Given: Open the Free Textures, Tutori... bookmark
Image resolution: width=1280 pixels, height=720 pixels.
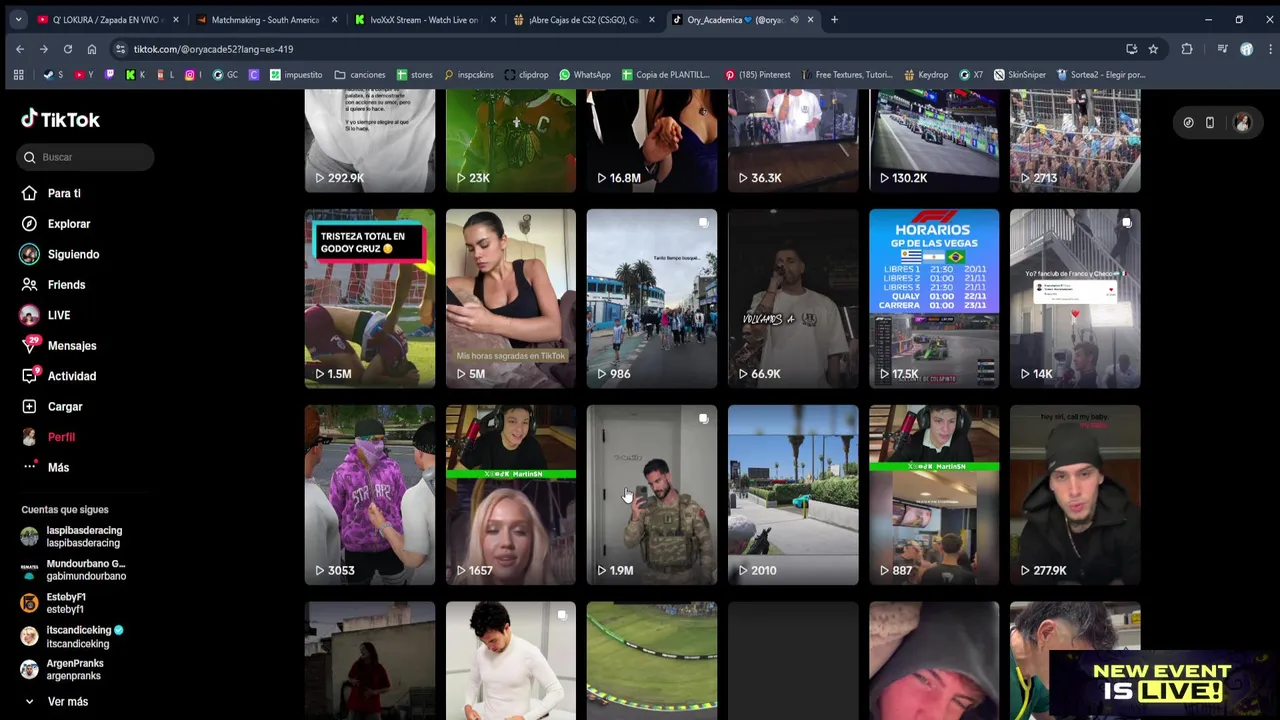Looking at the screenshot, I should pos(846,75).
